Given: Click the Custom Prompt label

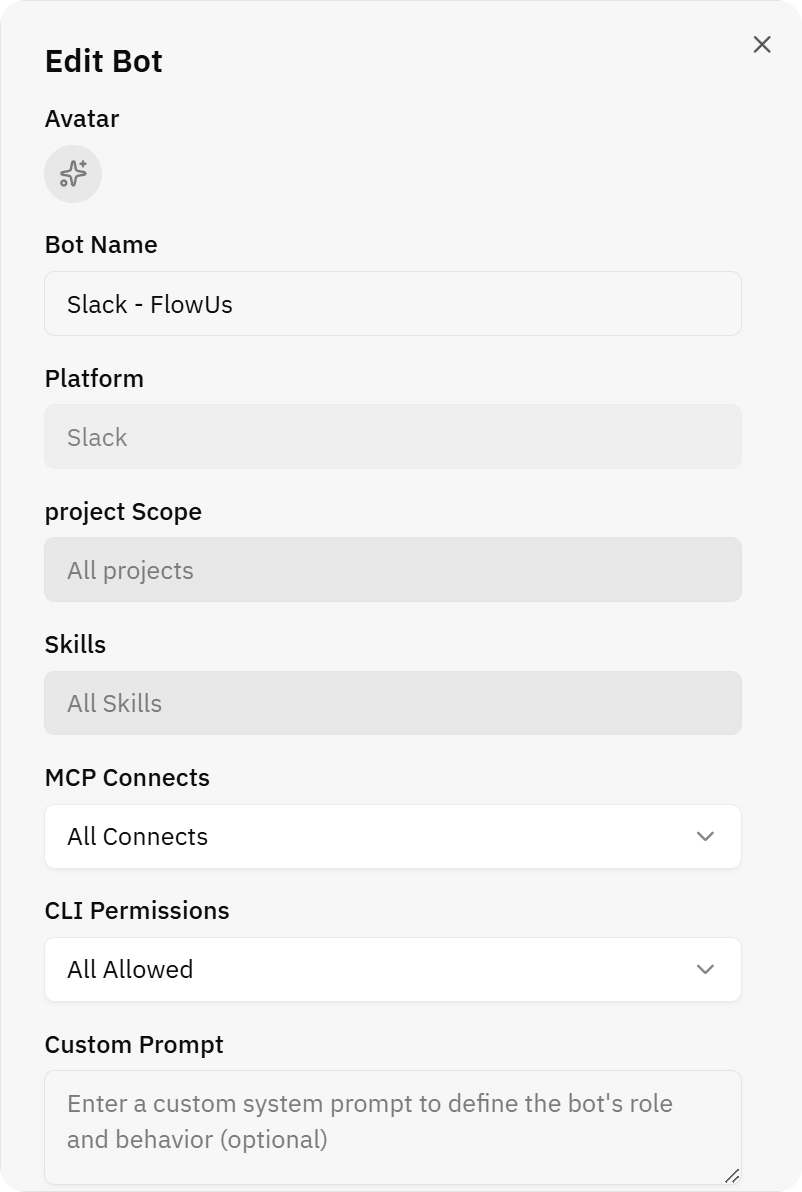Looking at the screenshot, I should point(134,1045).
